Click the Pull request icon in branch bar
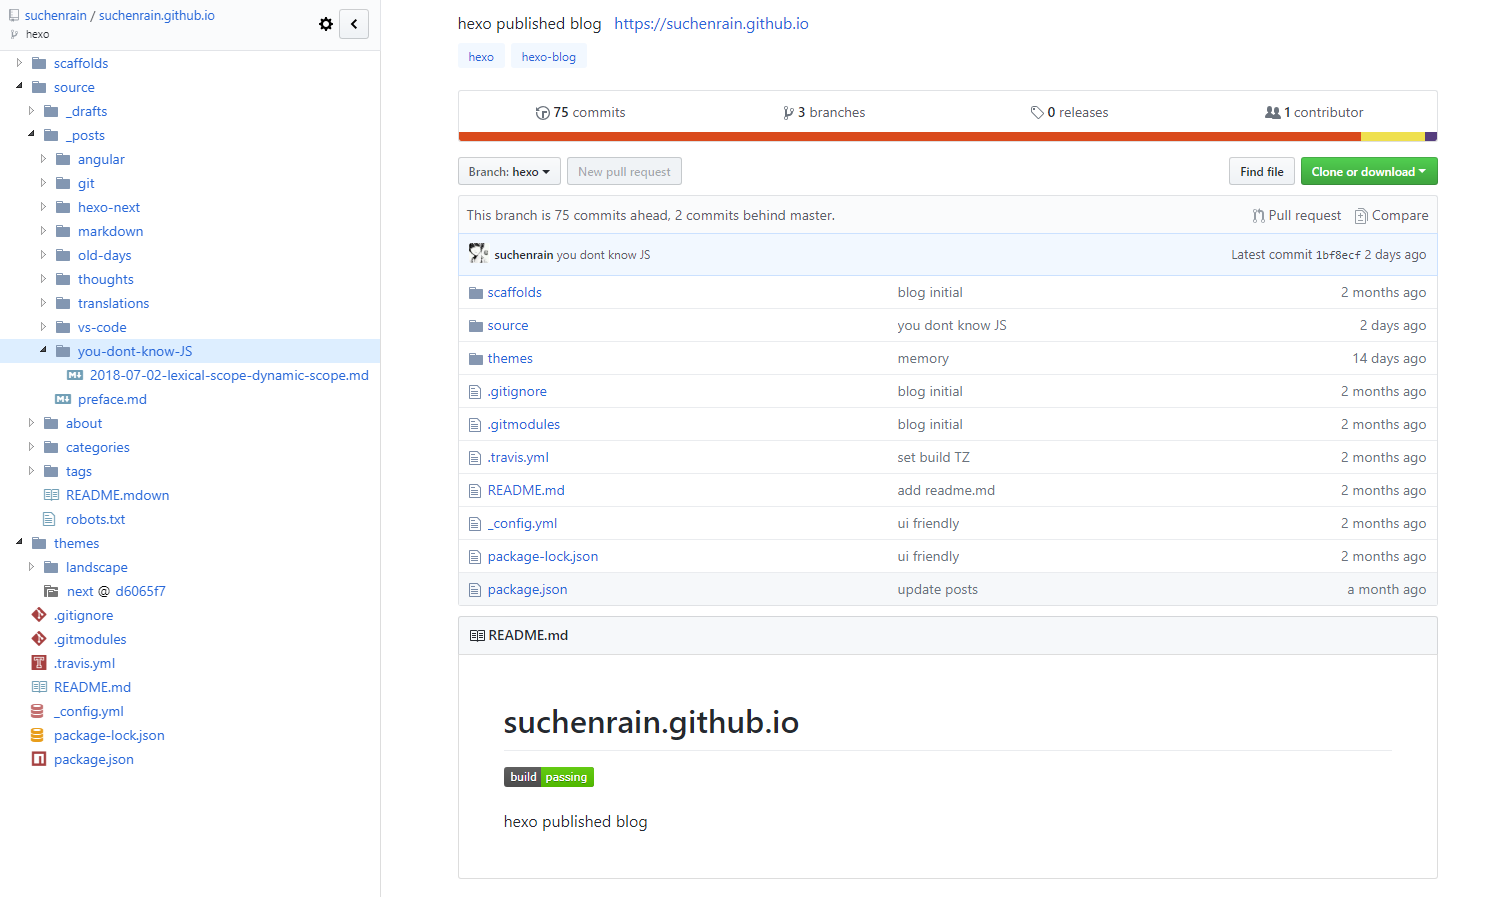Viewport: 1499px width, 897px height. pyautogui.click(x=1258, y=216)
